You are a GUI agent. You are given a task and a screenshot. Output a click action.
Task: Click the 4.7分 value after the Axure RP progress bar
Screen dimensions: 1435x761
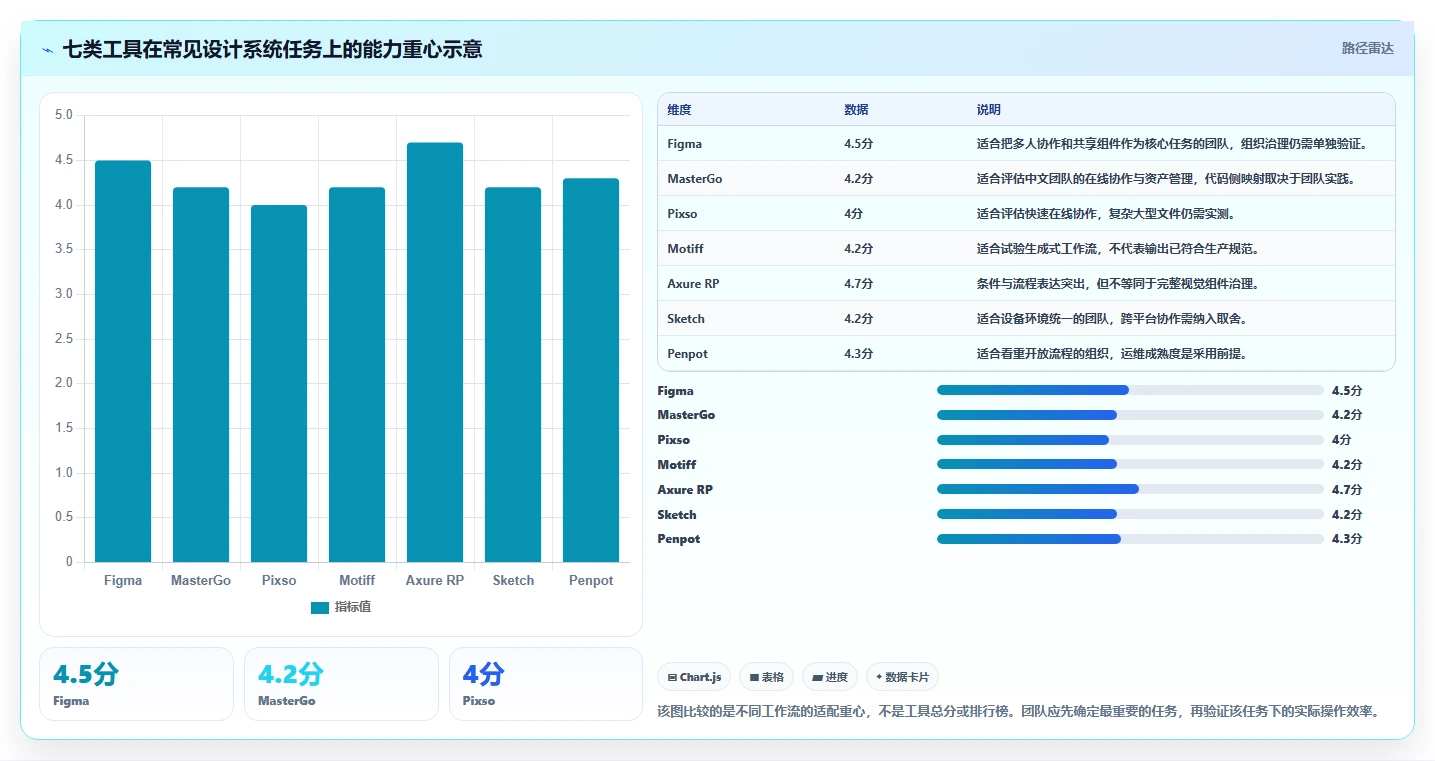pos(1347,490)
